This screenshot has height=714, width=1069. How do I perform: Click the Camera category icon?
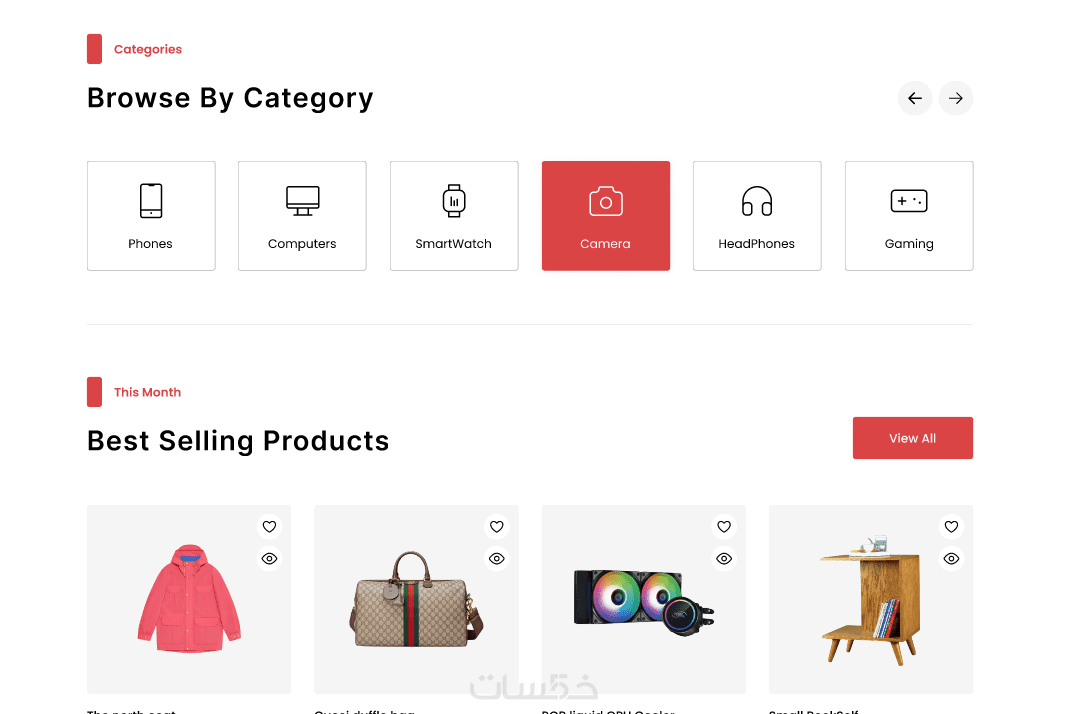tap(605, 201)
